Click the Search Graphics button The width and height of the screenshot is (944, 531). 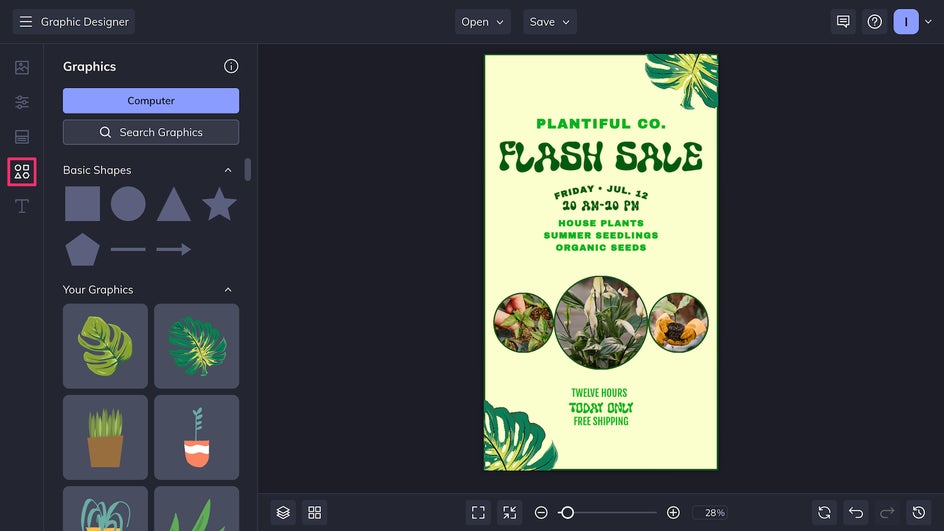click(151, 132)
